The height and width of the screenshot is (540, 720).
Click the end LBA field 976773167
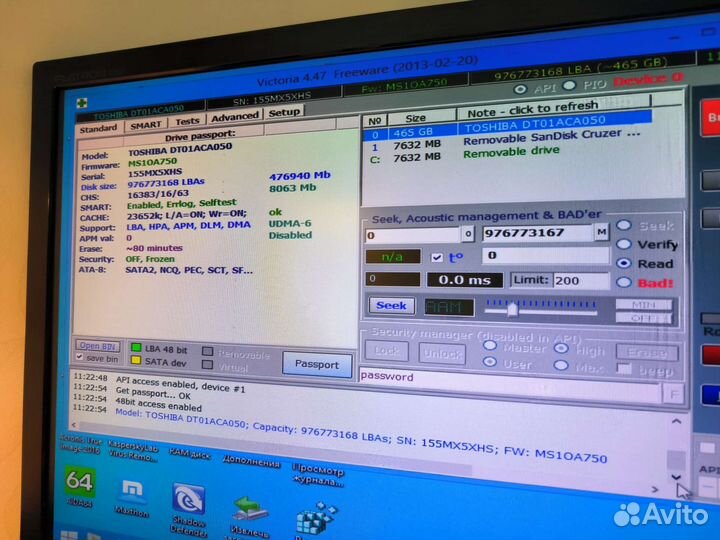[537, 233]
